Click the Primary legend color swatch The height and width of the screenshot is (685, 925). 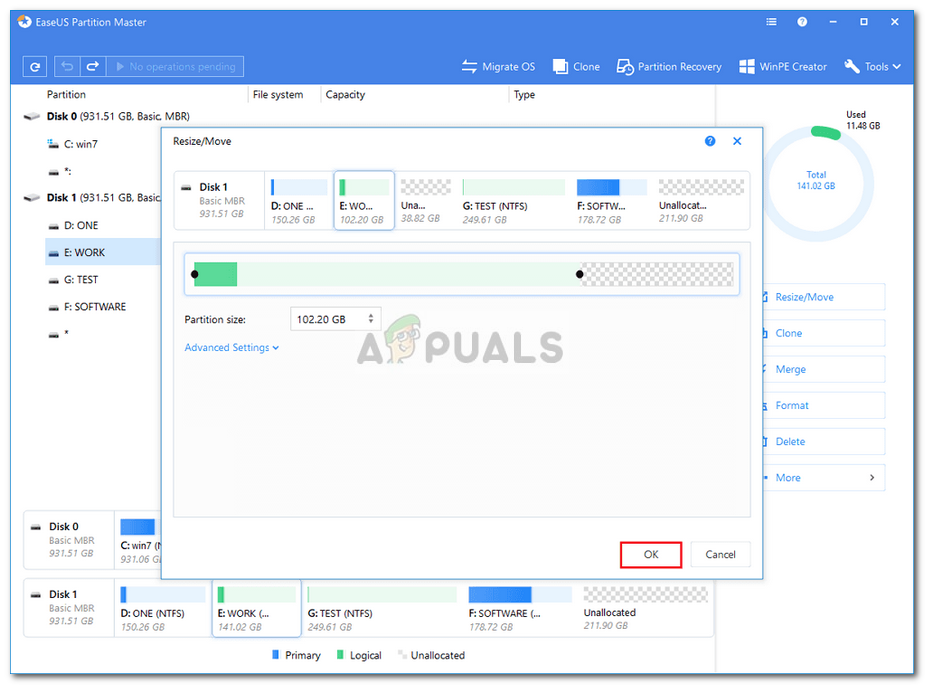pyautogui.click(x=275, y=654)
